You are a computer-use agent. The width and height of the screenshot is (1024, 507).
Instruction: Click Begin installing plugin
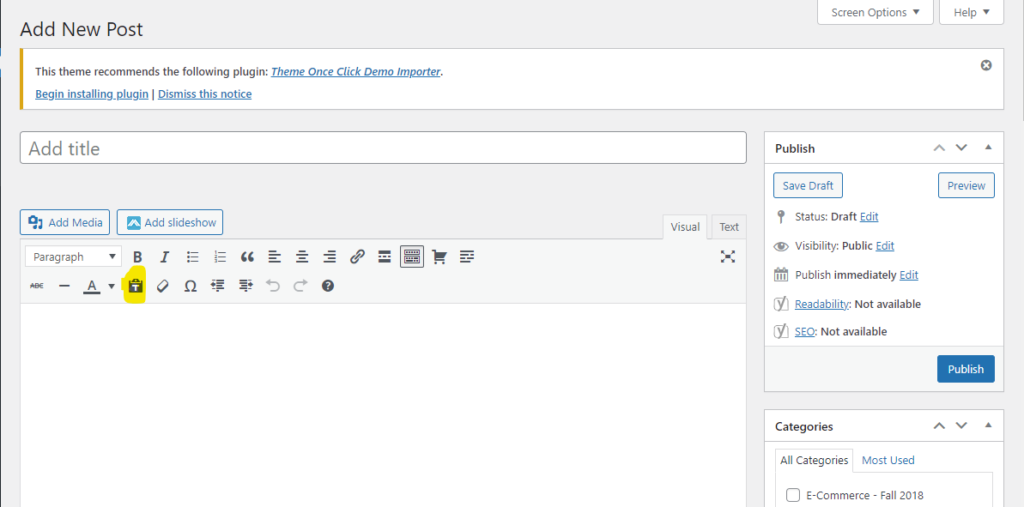pos(91,94)
